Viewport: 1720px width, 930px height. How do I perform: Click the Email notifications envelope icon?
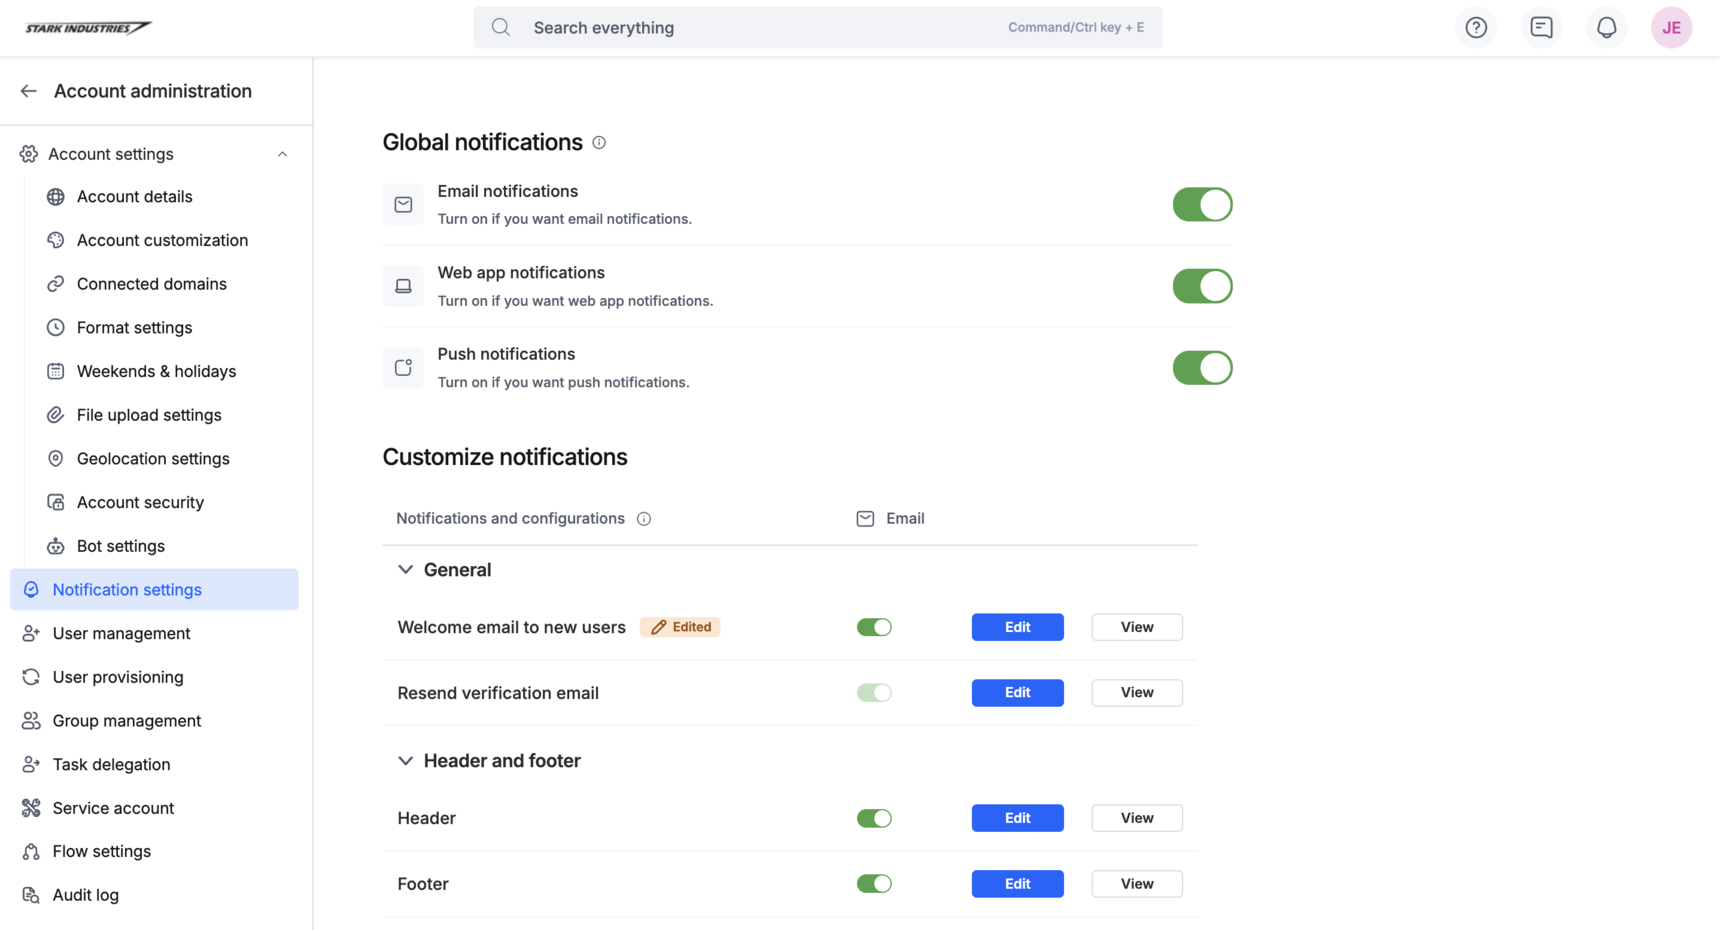(x=403, y=205)
